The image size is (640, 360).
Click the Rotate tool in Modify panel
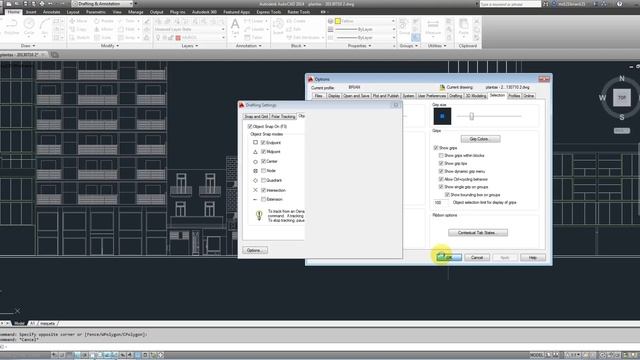click(104, 21)
